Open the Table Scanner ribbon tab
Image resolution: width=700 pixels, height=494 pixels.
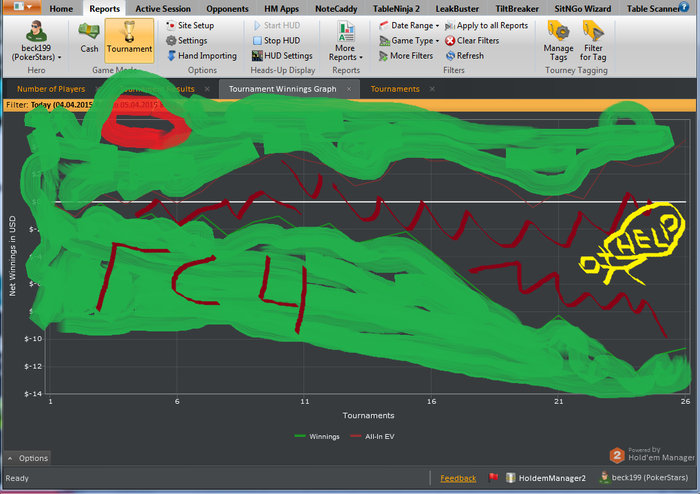click(x=652, y=8)
